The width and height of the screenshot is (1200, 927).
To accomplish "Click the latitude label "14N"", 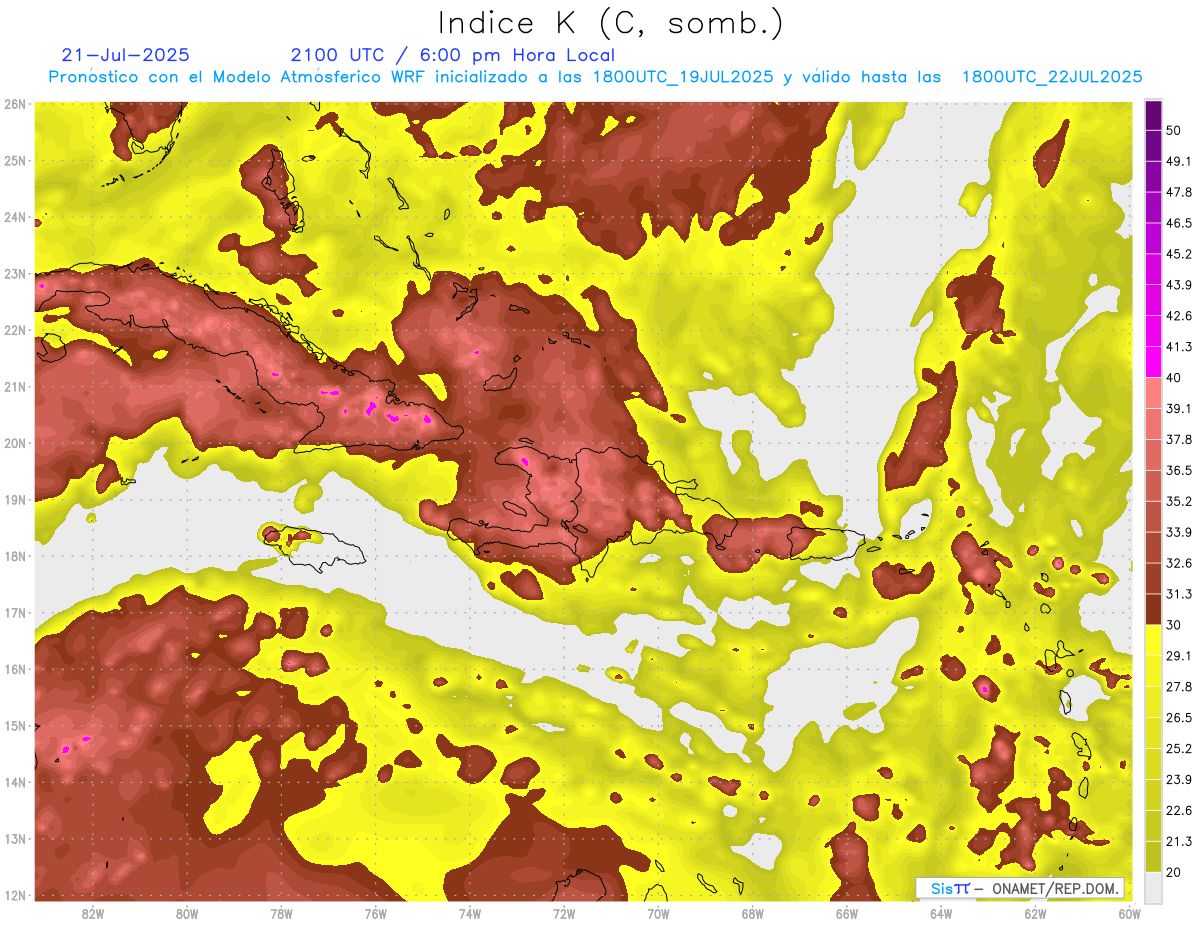I will [14, 782].
